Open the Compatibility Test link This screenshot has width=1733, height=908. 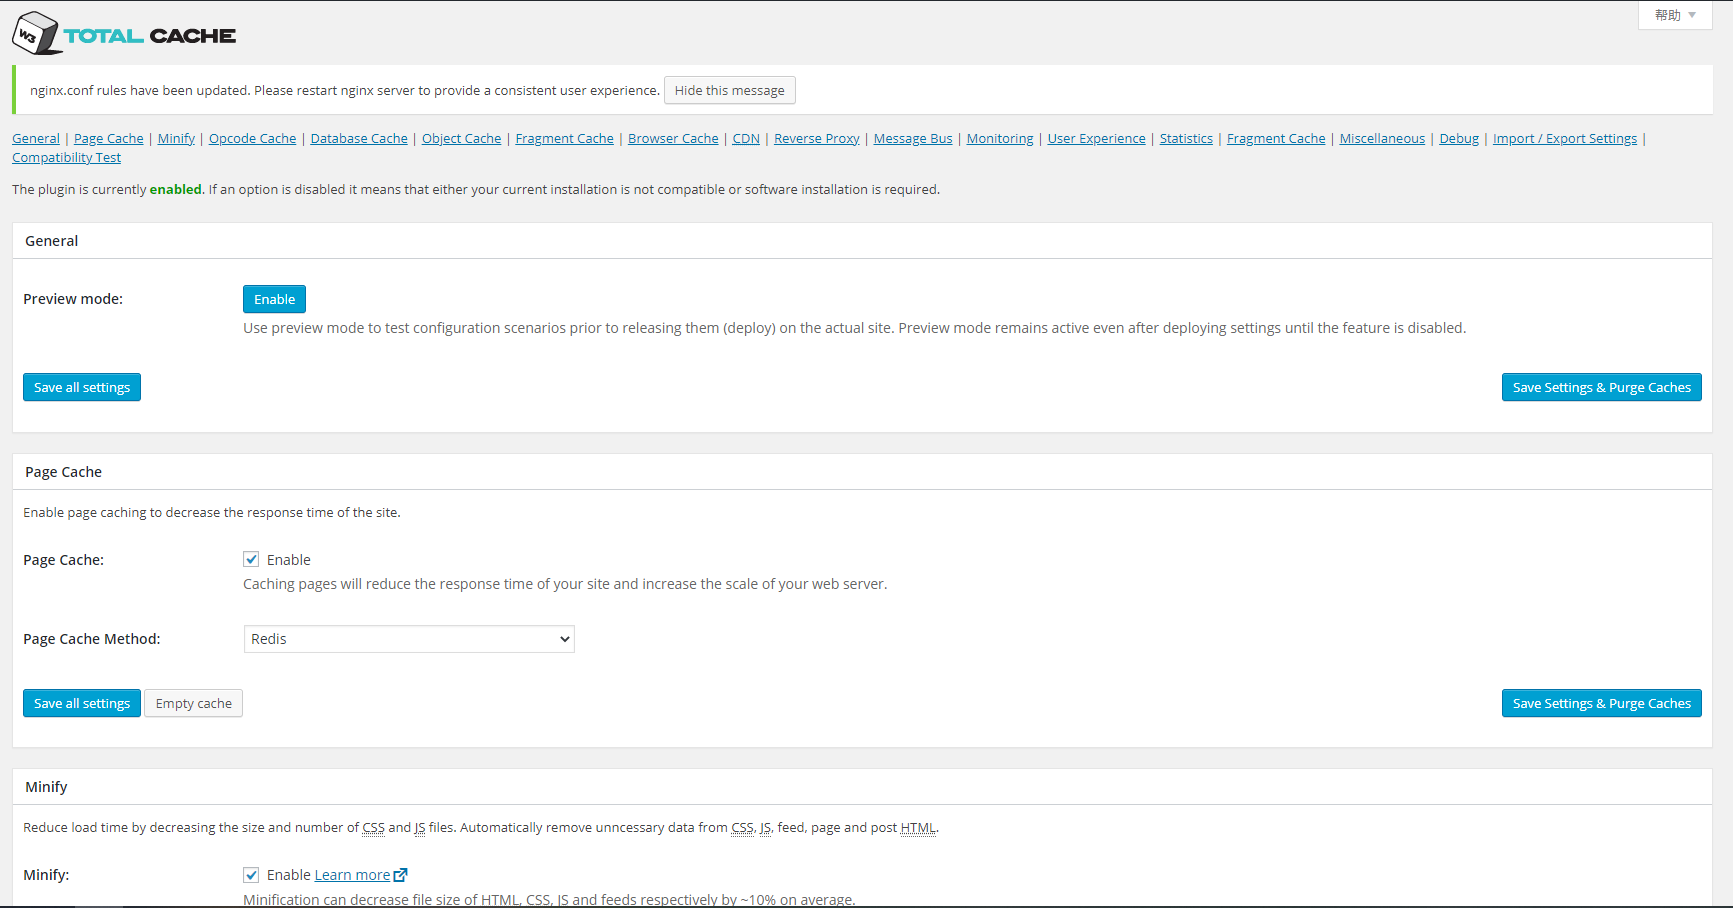(x=66, y=158)
